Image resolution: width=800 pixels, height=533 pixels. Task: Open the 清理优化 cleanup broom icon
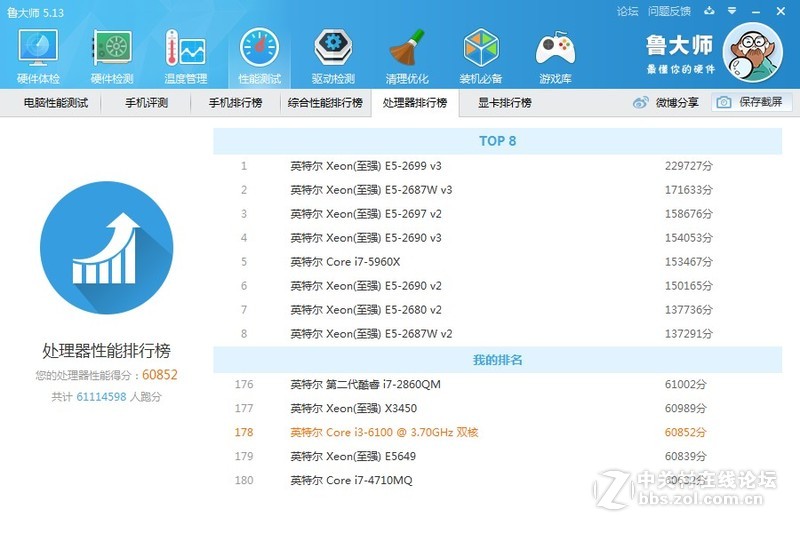407,56
